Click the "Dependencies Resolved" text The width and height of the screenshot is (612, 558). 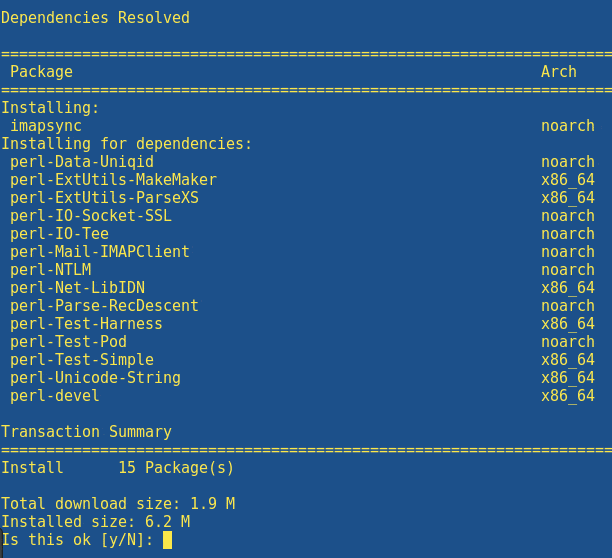(x=95, y=18)
